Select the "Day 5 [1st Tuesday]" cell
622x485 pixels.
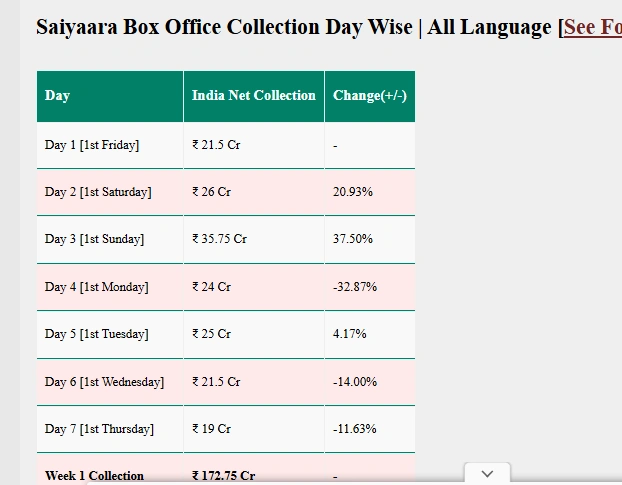[96, 334]
